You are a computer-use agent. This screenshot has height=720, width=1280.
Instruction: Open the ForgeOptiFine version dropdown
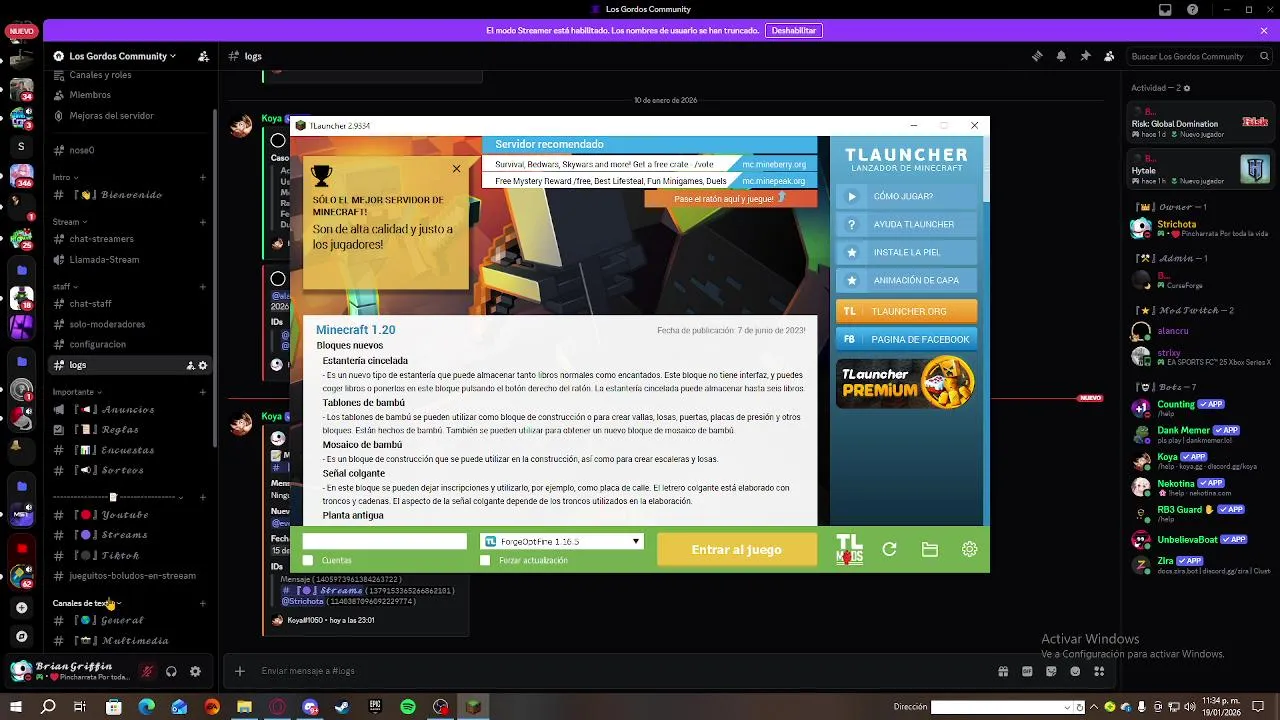pos(561,541)
